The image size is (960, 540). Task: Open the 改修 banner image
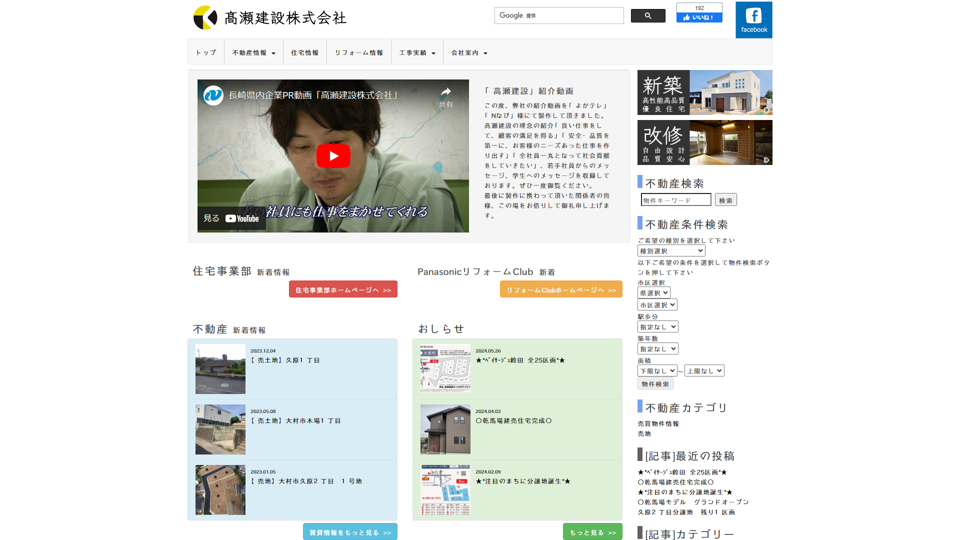tap(704, 142)
